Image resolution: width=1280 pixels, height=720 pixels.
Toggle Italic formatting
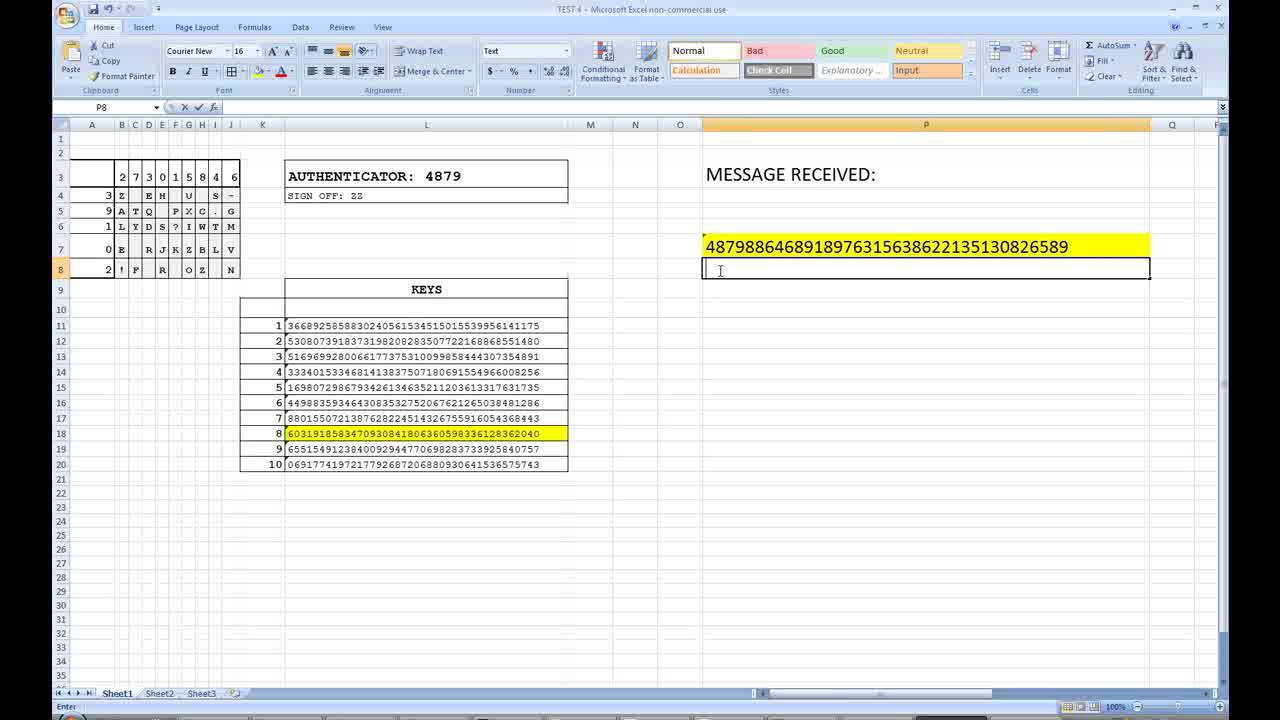tap(188, 72)
